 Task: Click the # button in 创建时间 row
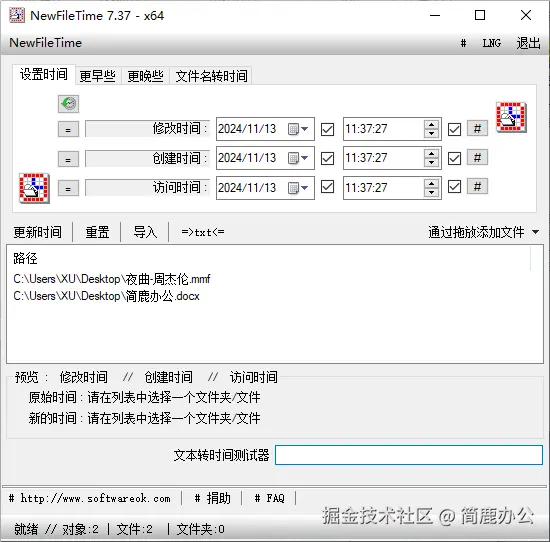[477, 158]
